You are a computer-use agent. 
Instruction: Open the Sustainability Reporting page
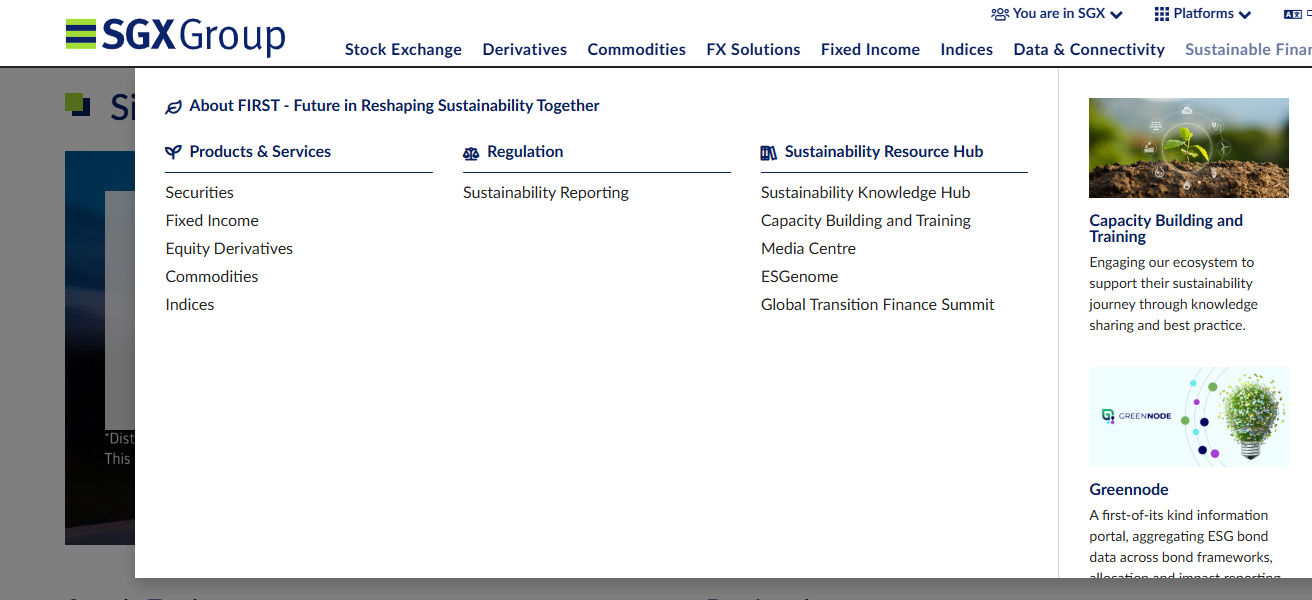coord(545,192)
